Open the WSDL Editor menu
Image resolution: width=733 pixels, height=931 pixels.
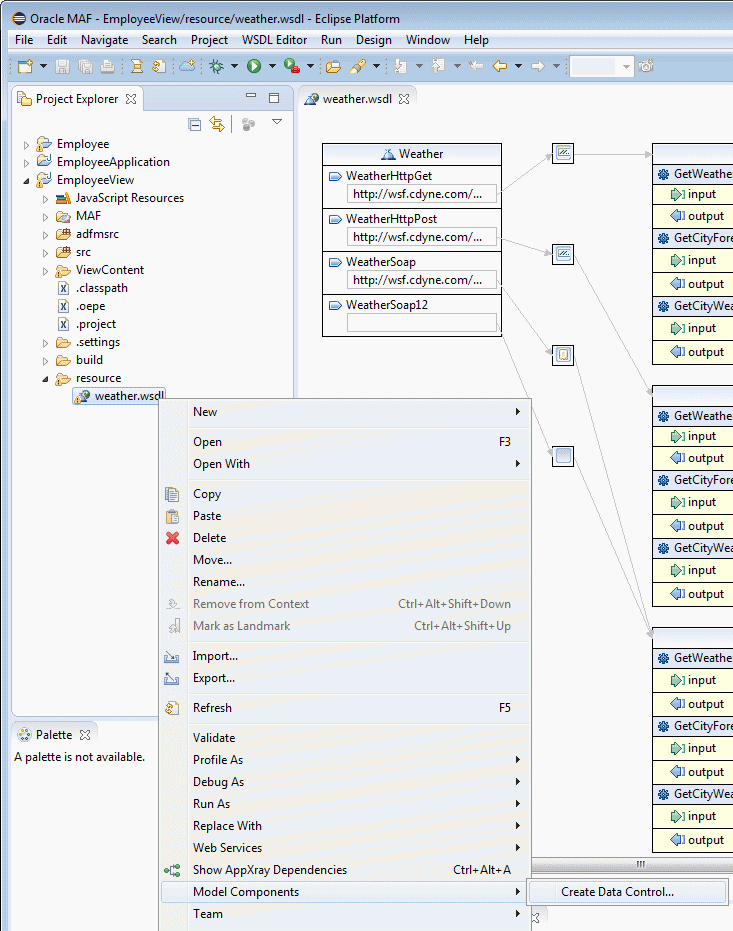274,40
